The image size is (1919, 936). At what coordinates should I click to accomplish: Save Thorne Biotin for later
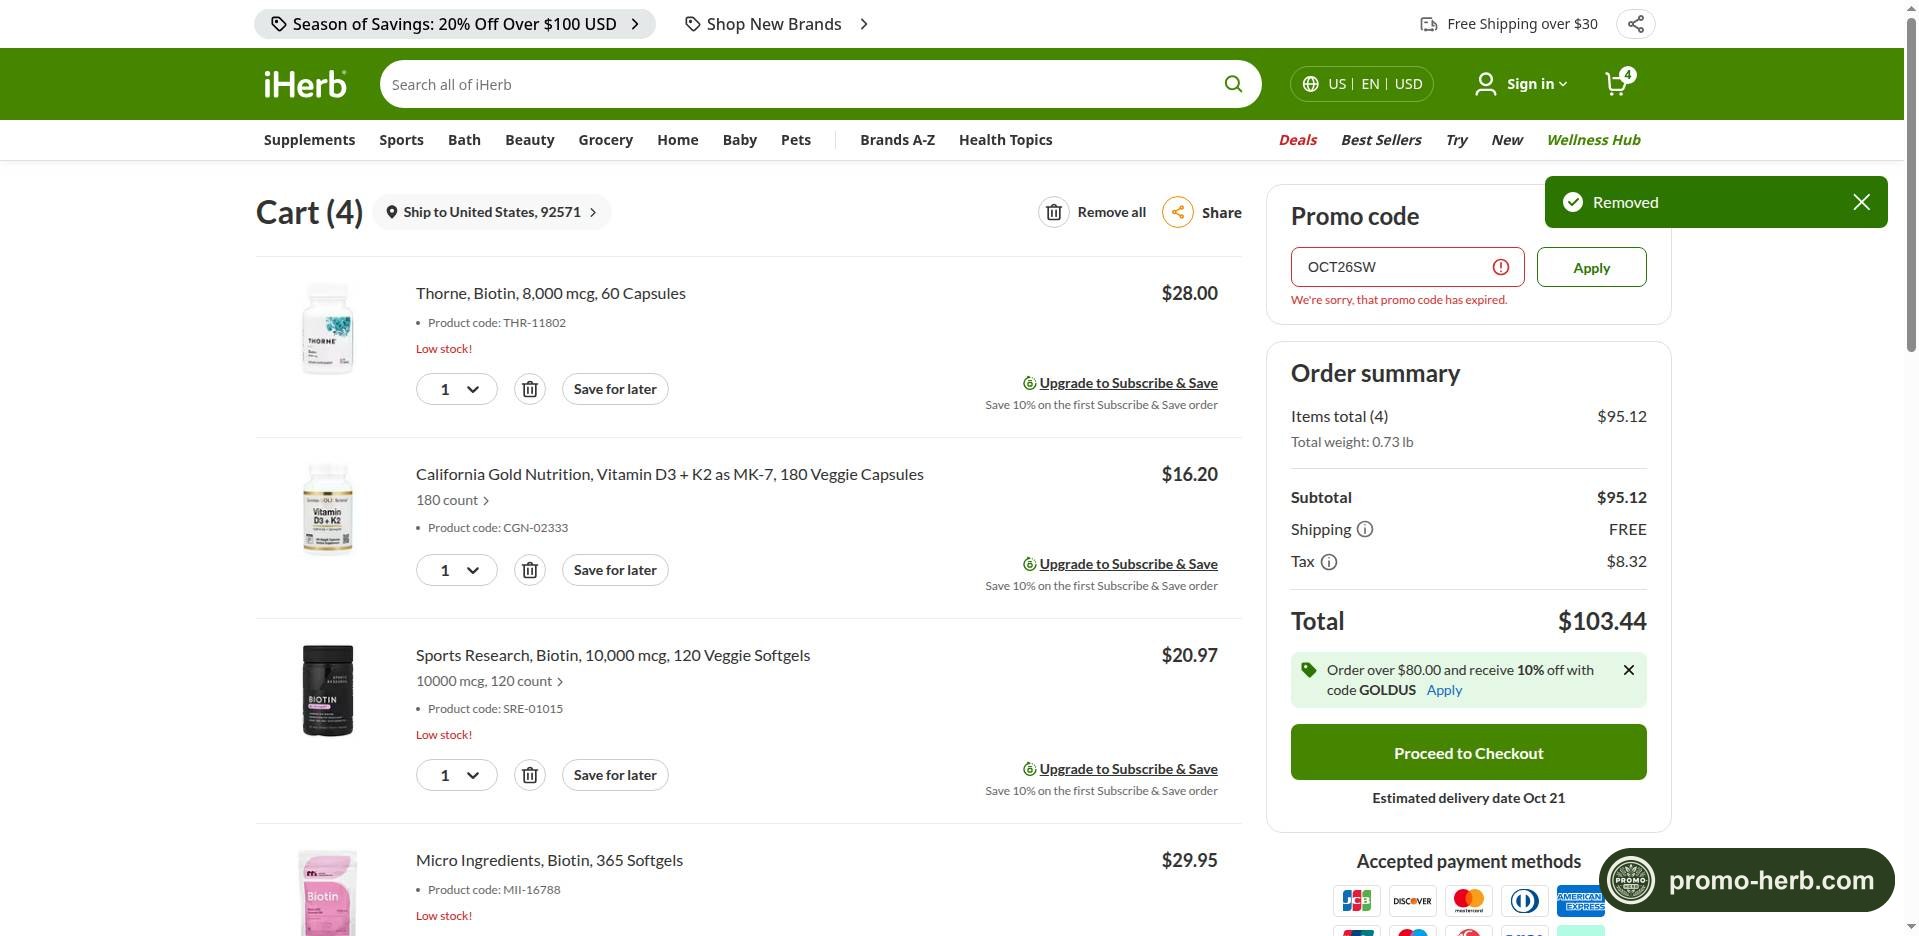point(615,389)
